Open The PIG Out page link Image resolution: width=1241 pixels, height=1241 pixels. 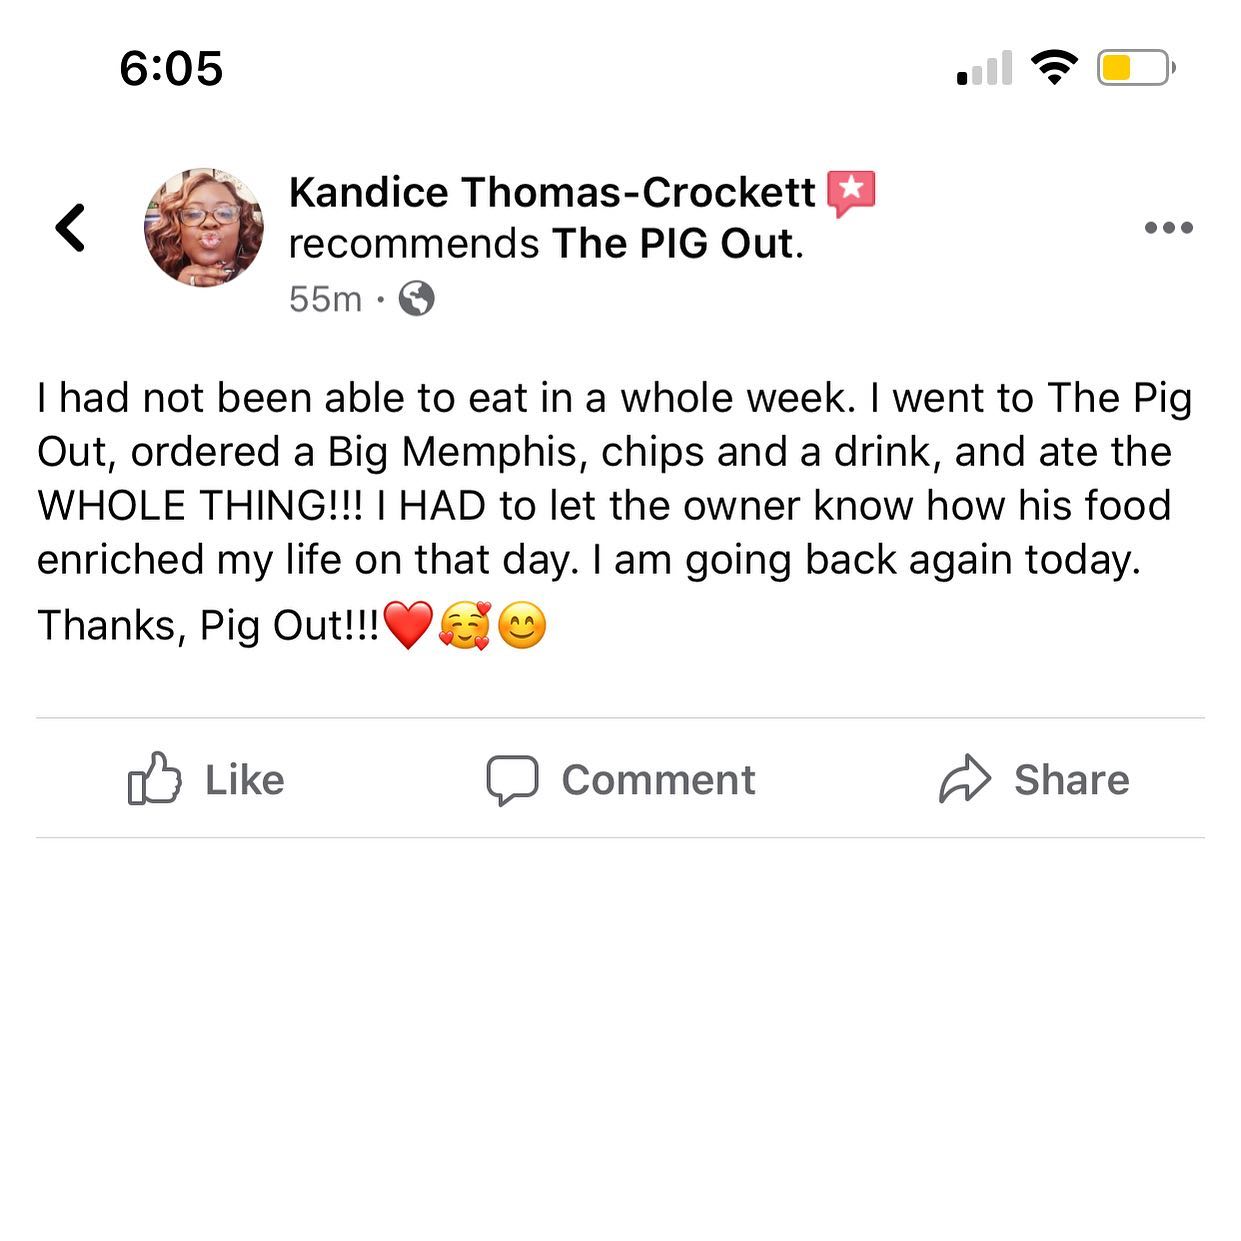pyautogui.click(x=676, y=243)
